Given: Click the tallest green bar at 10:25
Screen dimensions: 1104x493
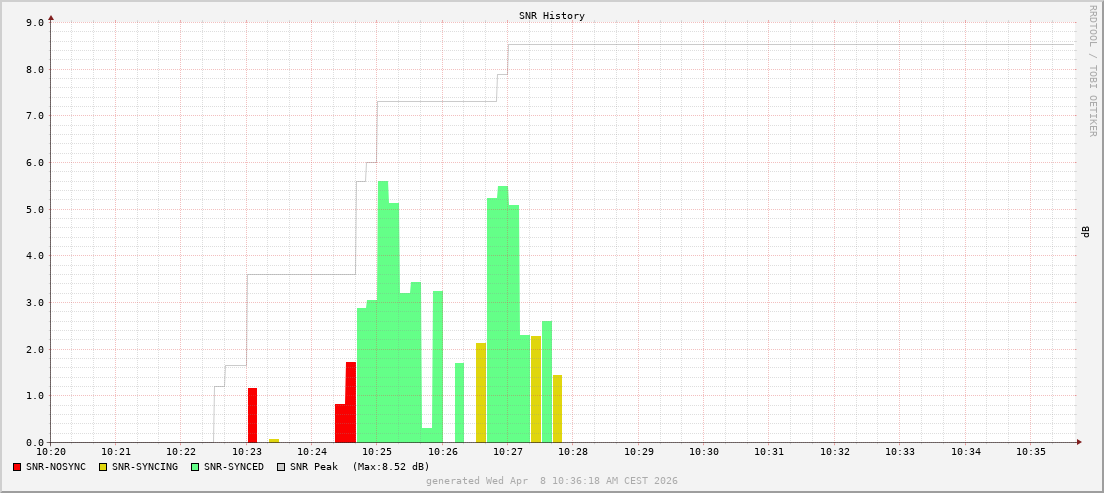Looking at the screenshot, I should [x=383, y=312].
